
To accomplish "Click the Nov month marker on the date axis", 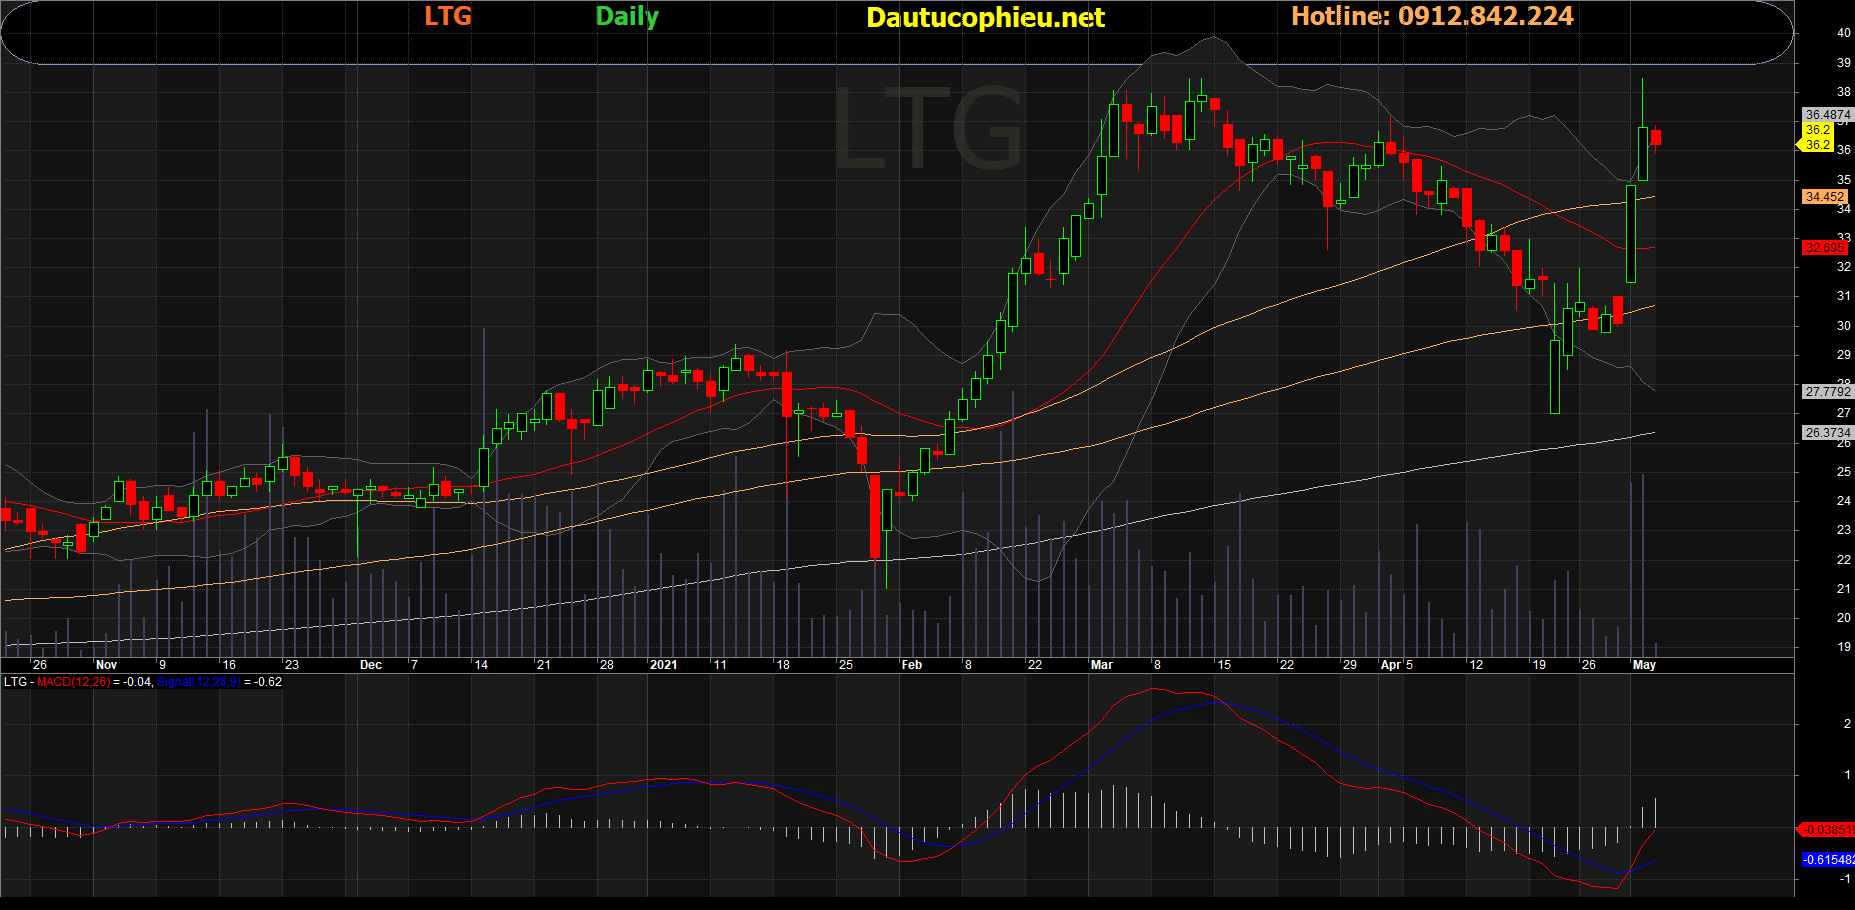I will [106, 665].
